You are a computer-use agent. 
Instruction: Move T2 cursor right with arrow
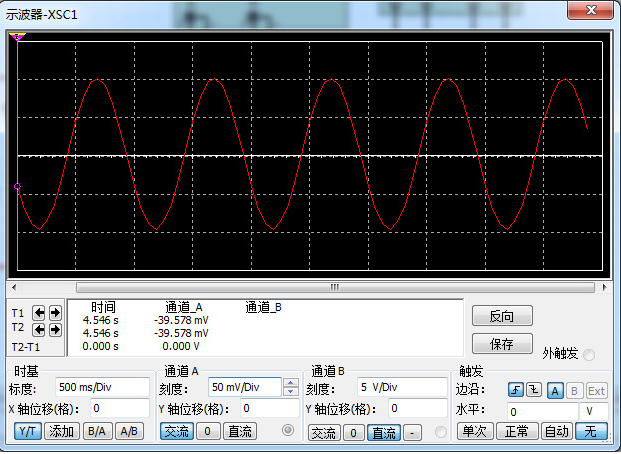pos(54,329)
